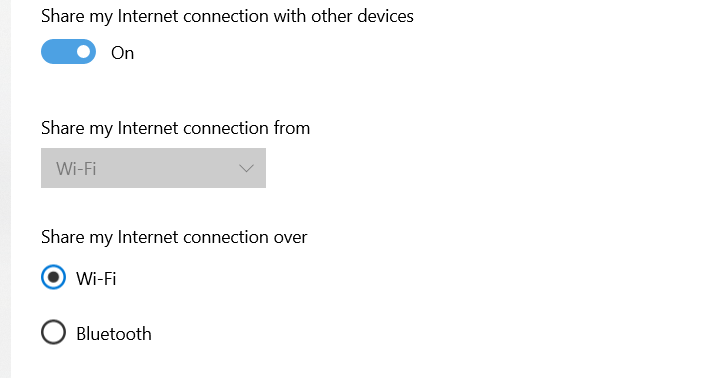Click heading "Share my Internet connection with other devices"
701x378 pixels.
tap(227, 17)
